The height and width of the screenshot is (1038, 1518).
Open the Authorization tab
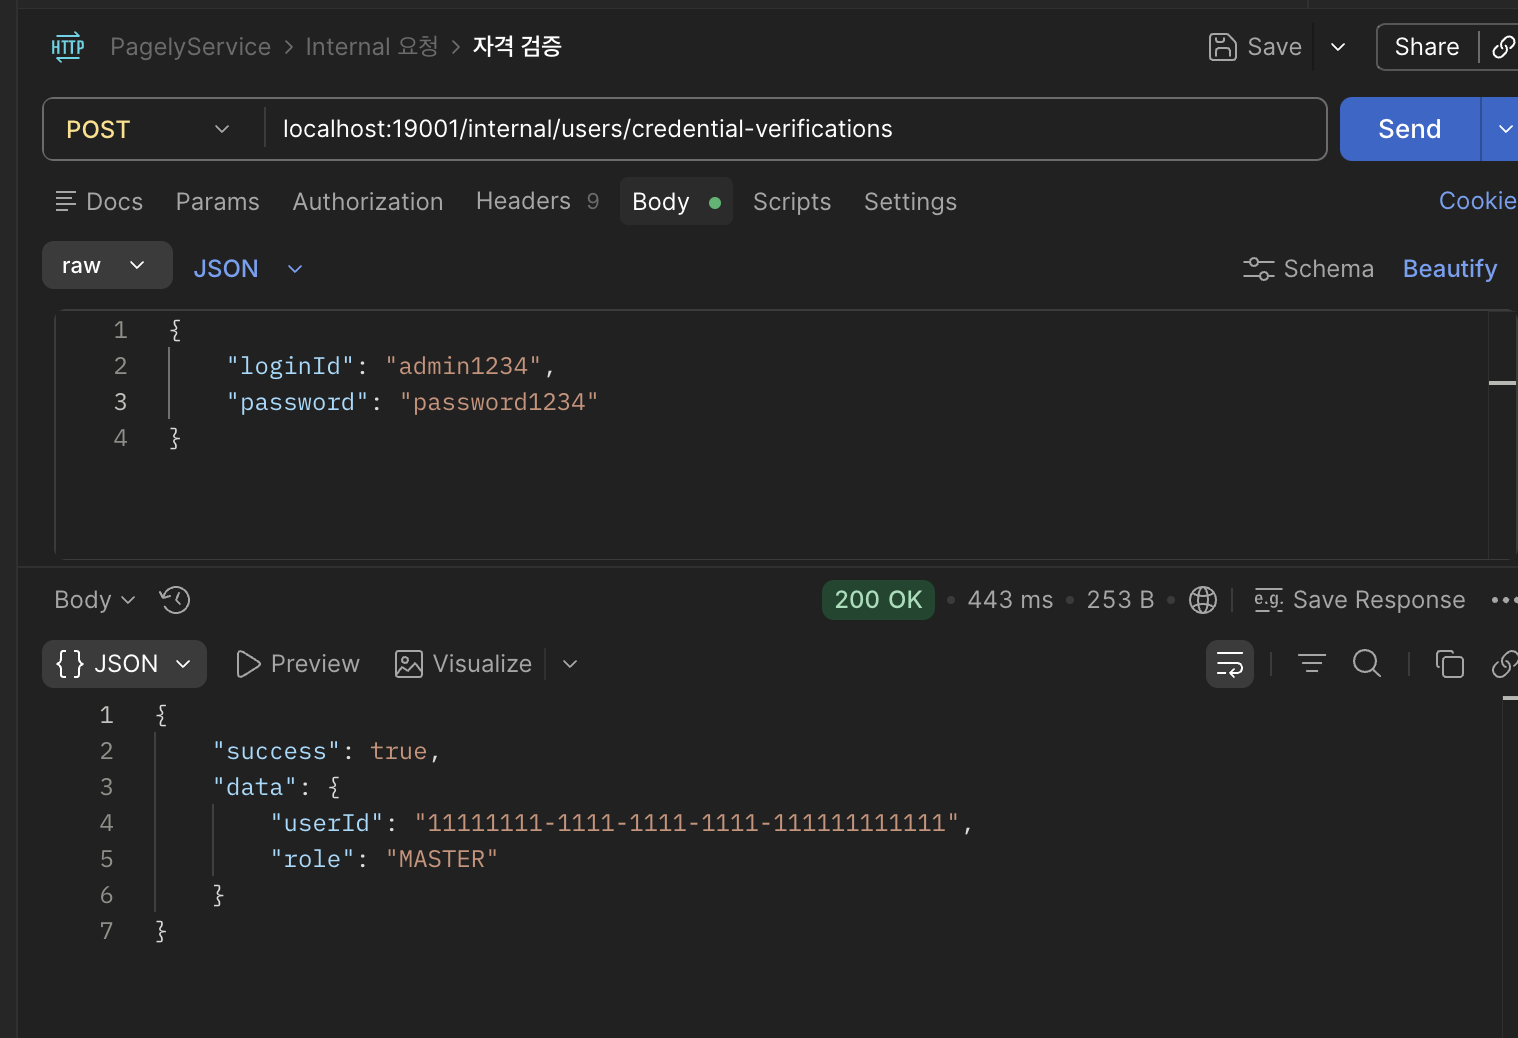point(368,202)
